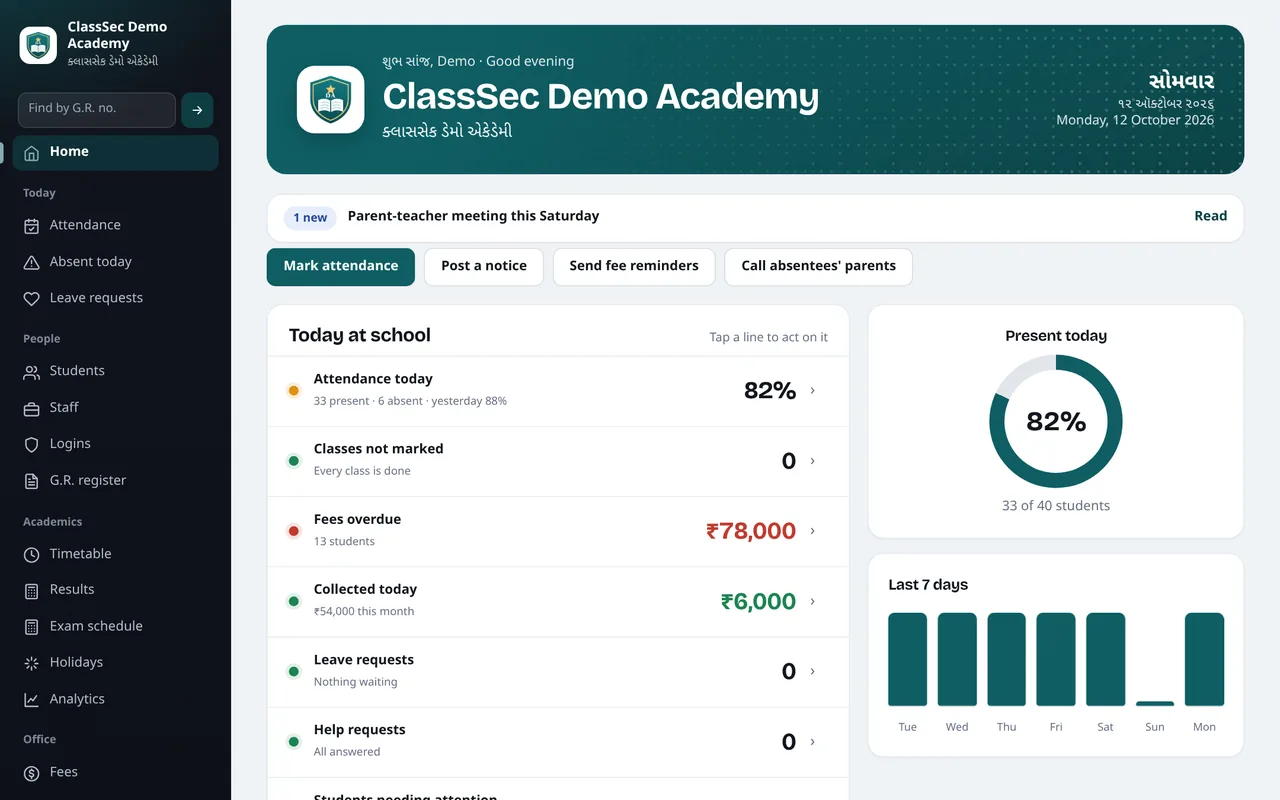Open Exam schedule in sidebar
1280x800 pixels.
(x=116, y=627)
